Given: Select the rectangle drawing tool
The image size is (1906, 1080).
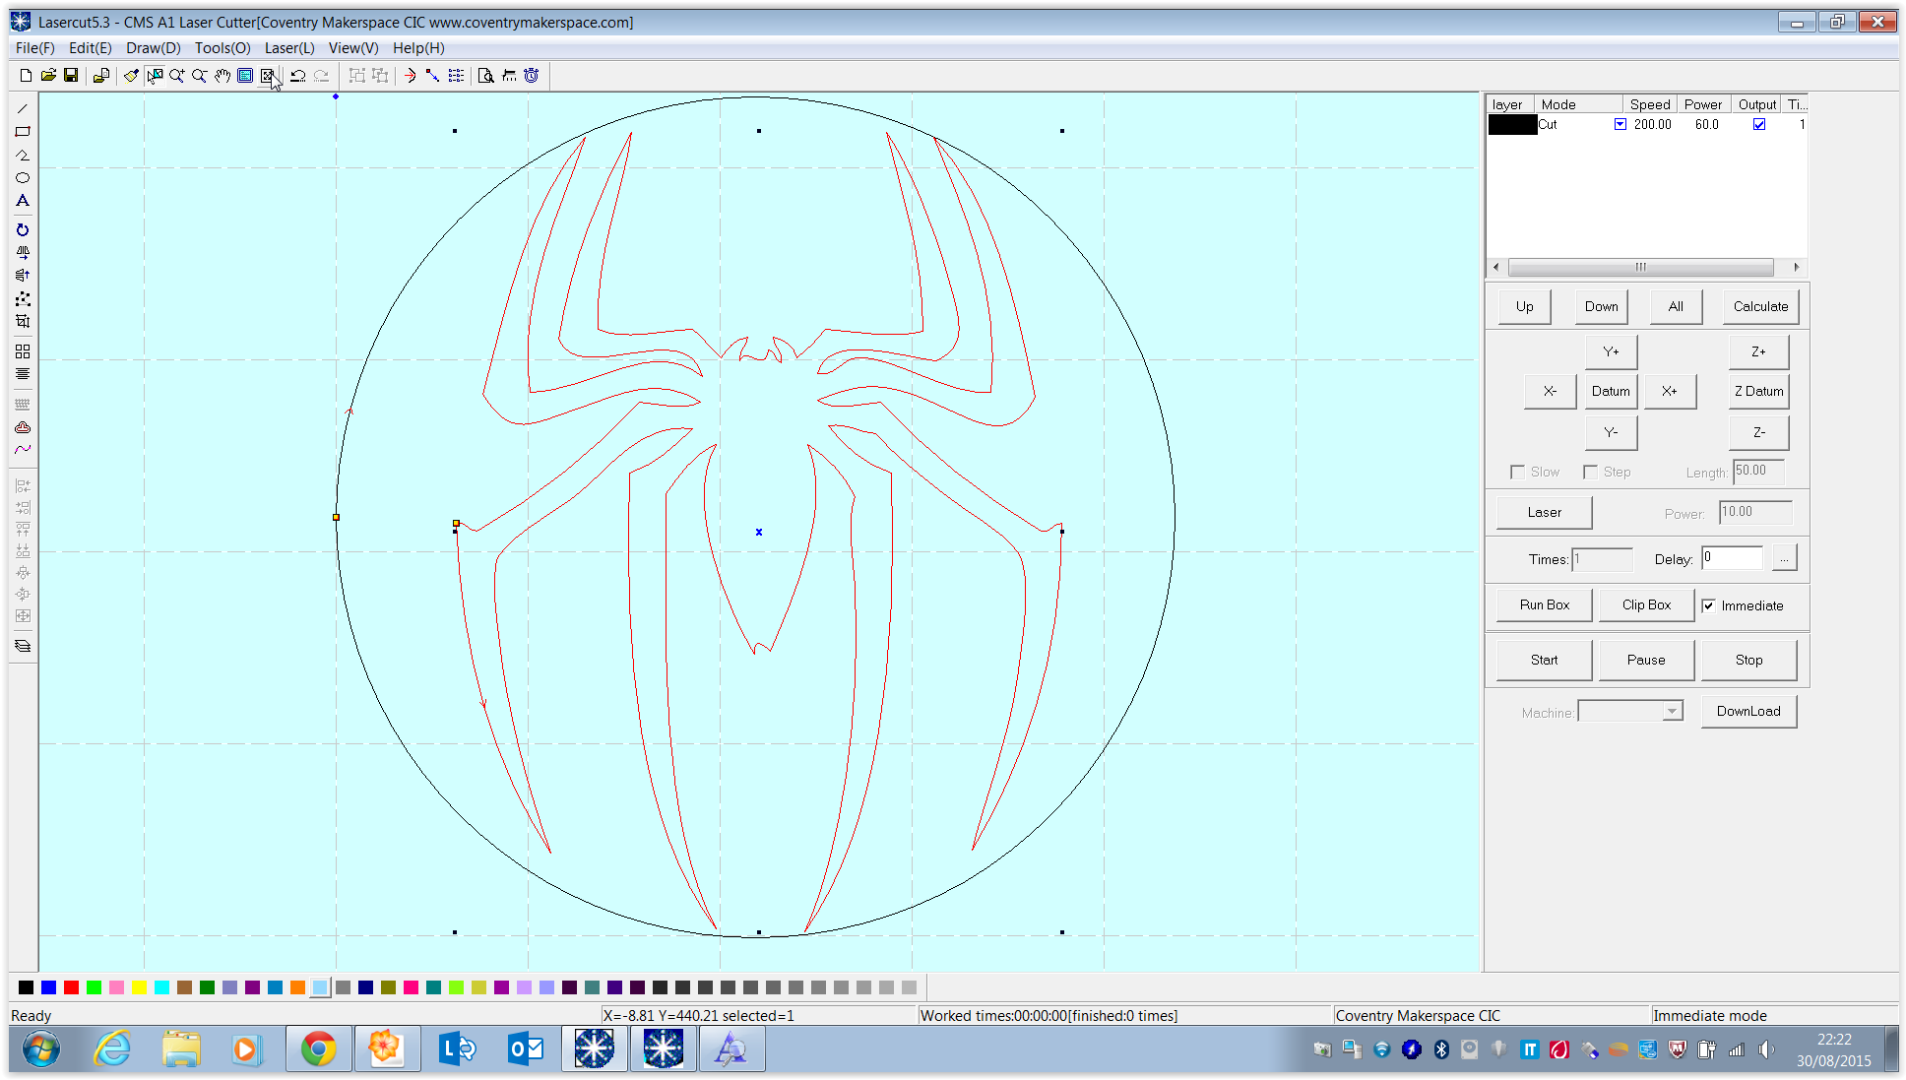Looking at the screenshot, I should click(x=23, y=132).
